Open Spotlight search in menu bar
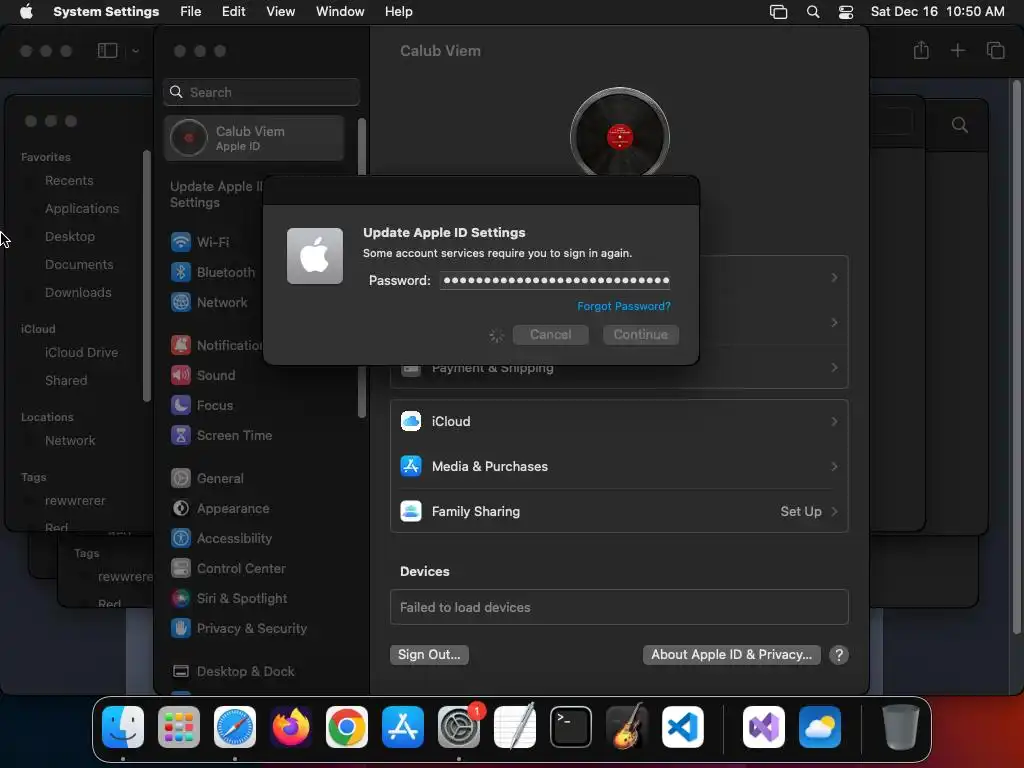This screenshot has height=768, width=1024. (x=813, y=12)
